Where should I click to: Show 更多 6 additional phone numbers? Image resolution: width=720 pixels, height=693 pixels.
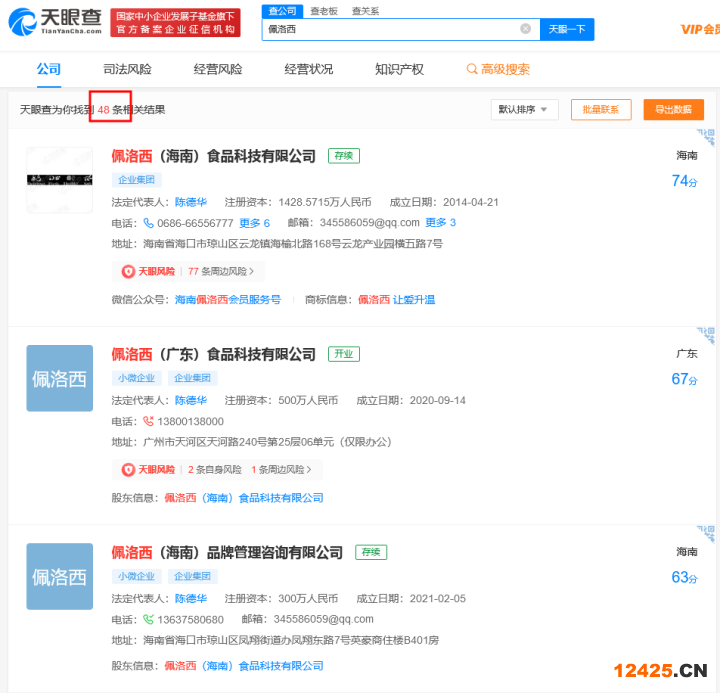coord(254,223)
